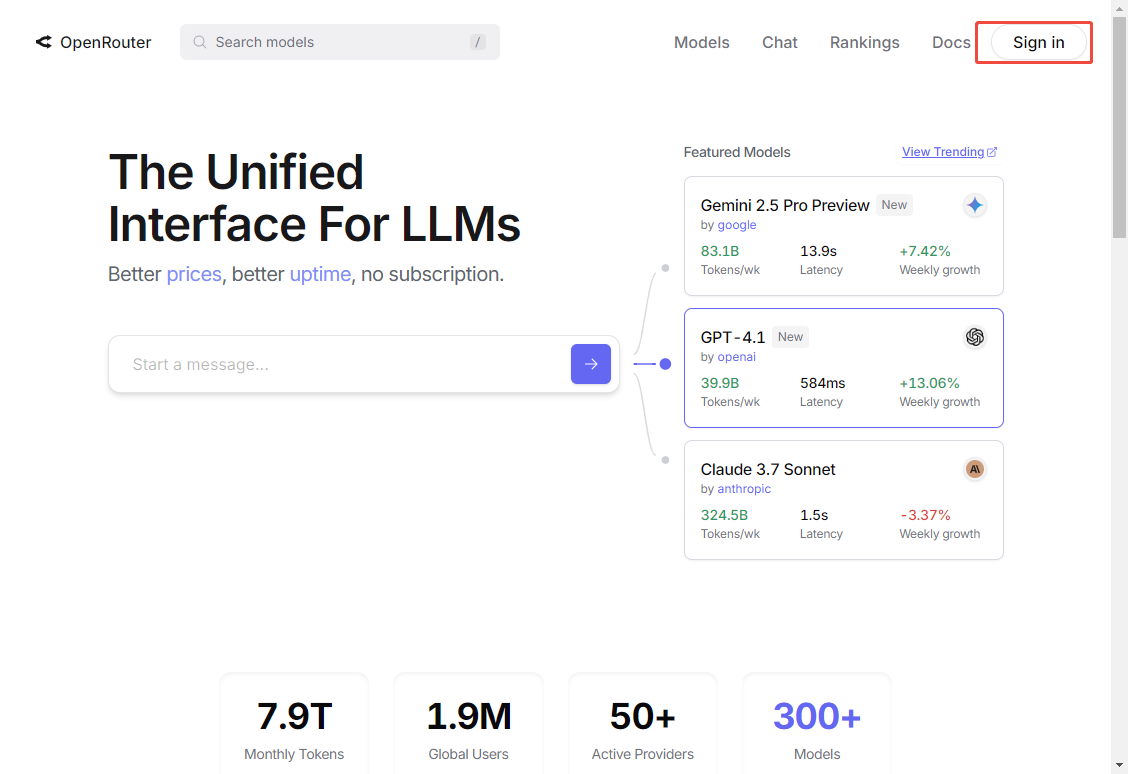Go to the Chat page
The width and height of the screenshot is (1128, 774).
[780, 42]
